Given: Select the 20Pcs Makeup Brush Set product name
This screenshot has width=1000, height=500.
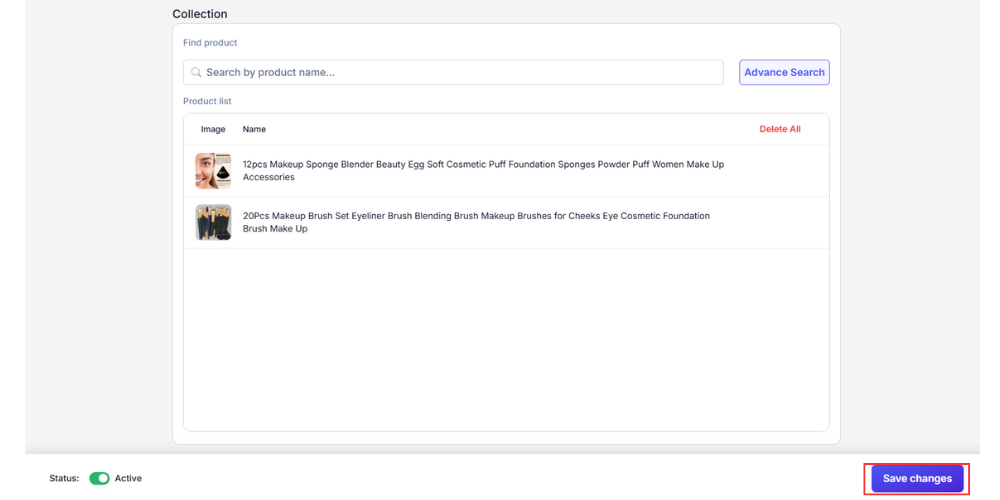Looking at the screenshot, I should click(x=476, y=222).
